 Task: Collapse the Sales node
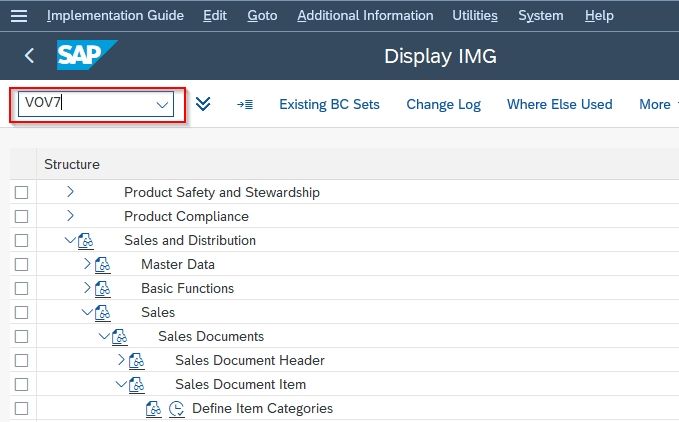87,312
